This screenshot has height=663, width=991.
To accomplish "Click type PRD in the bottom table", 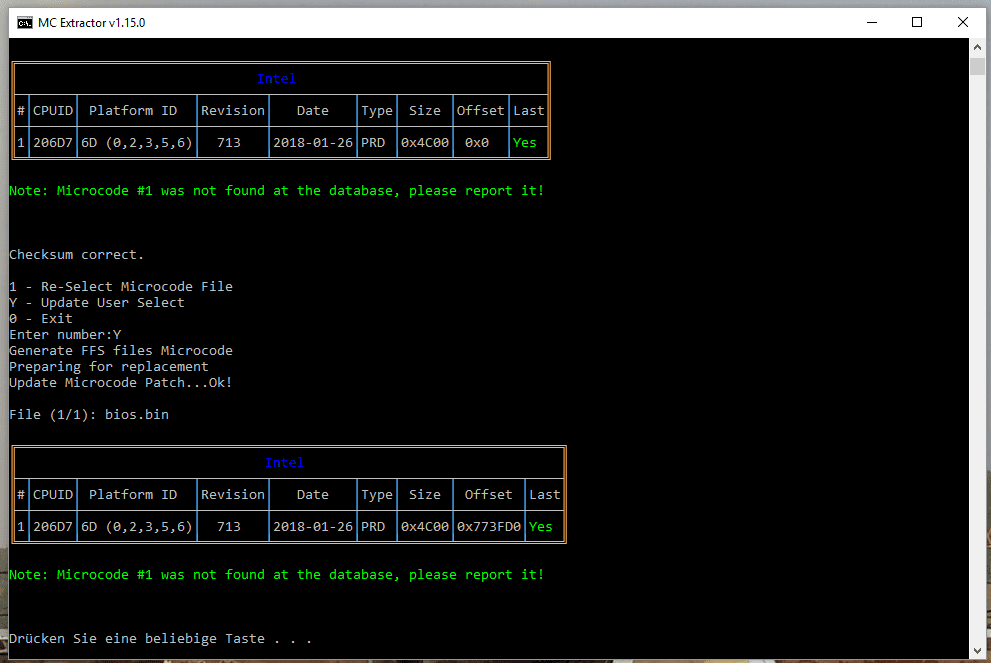I will pos(373,527).
